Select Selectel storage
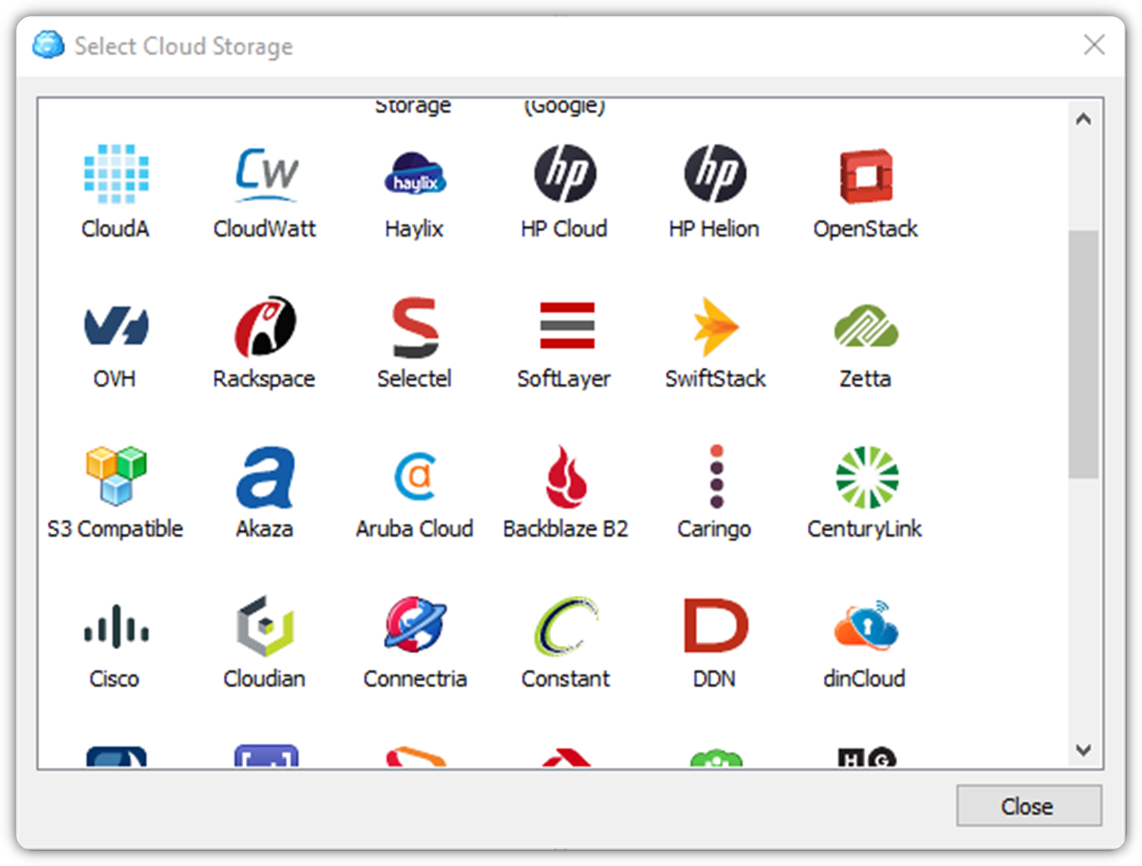Image resolution: width=1142 pixels, height=866 pixels. click(415, 327)
